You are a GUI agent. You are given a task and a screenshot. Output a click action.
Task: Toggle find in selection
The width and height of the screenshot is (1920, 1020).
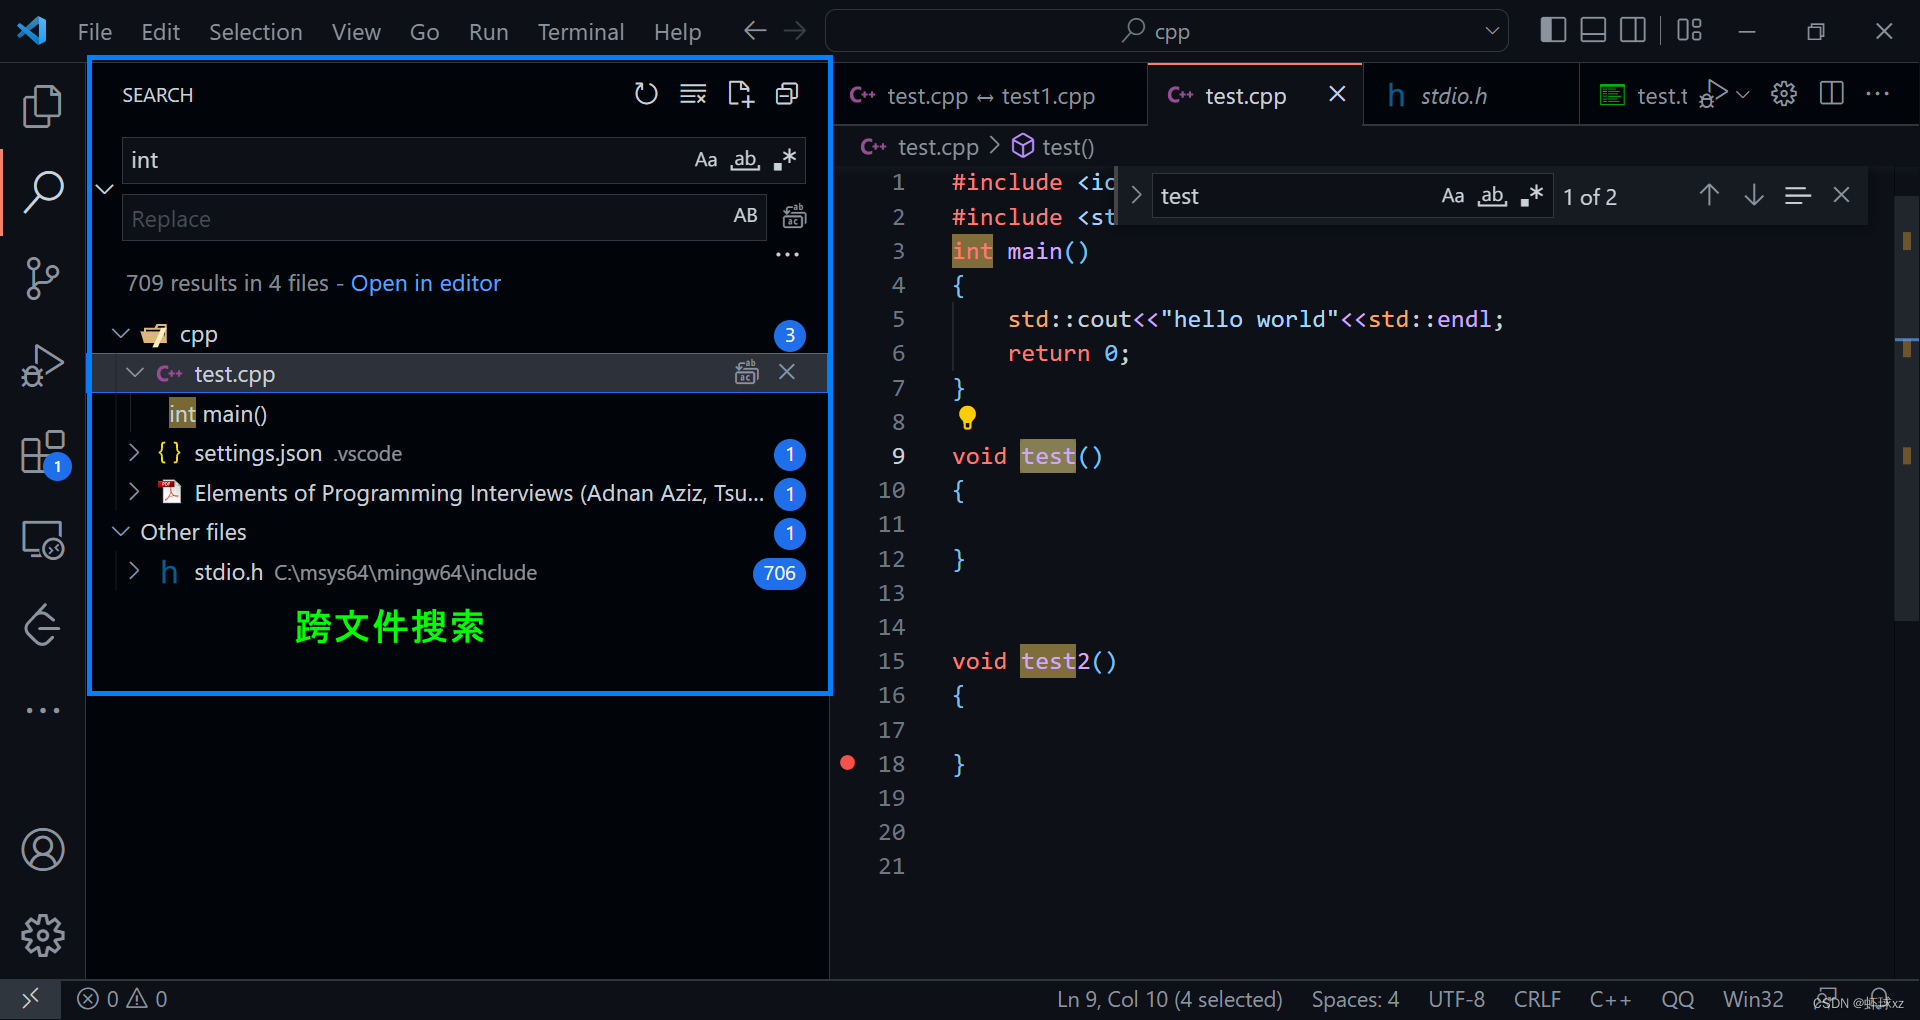[1797, 195]
